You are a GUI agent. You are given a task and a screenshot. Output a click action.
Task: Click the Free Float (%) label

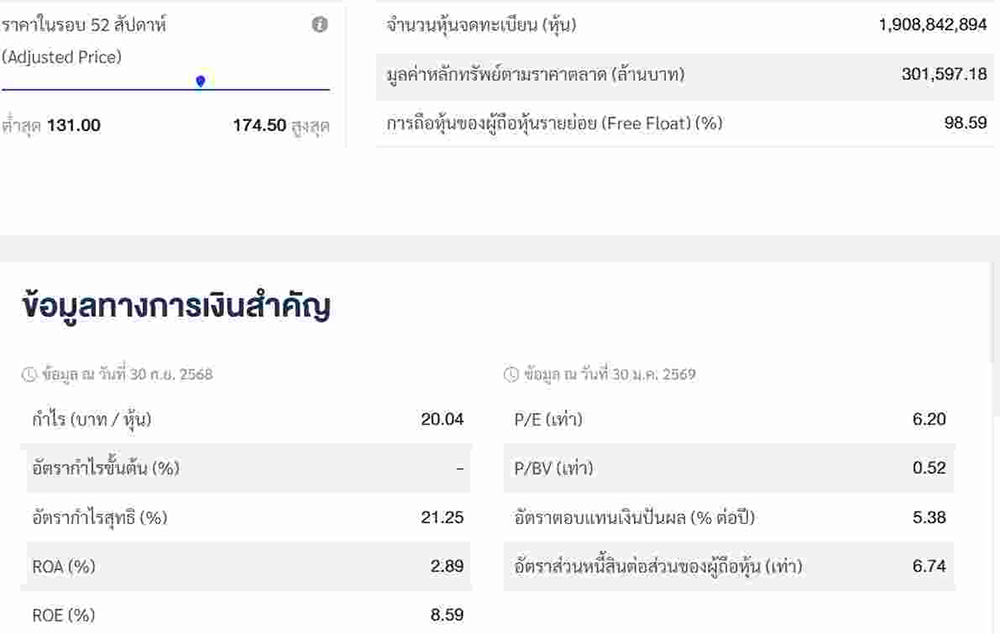(x=554, y=123)
